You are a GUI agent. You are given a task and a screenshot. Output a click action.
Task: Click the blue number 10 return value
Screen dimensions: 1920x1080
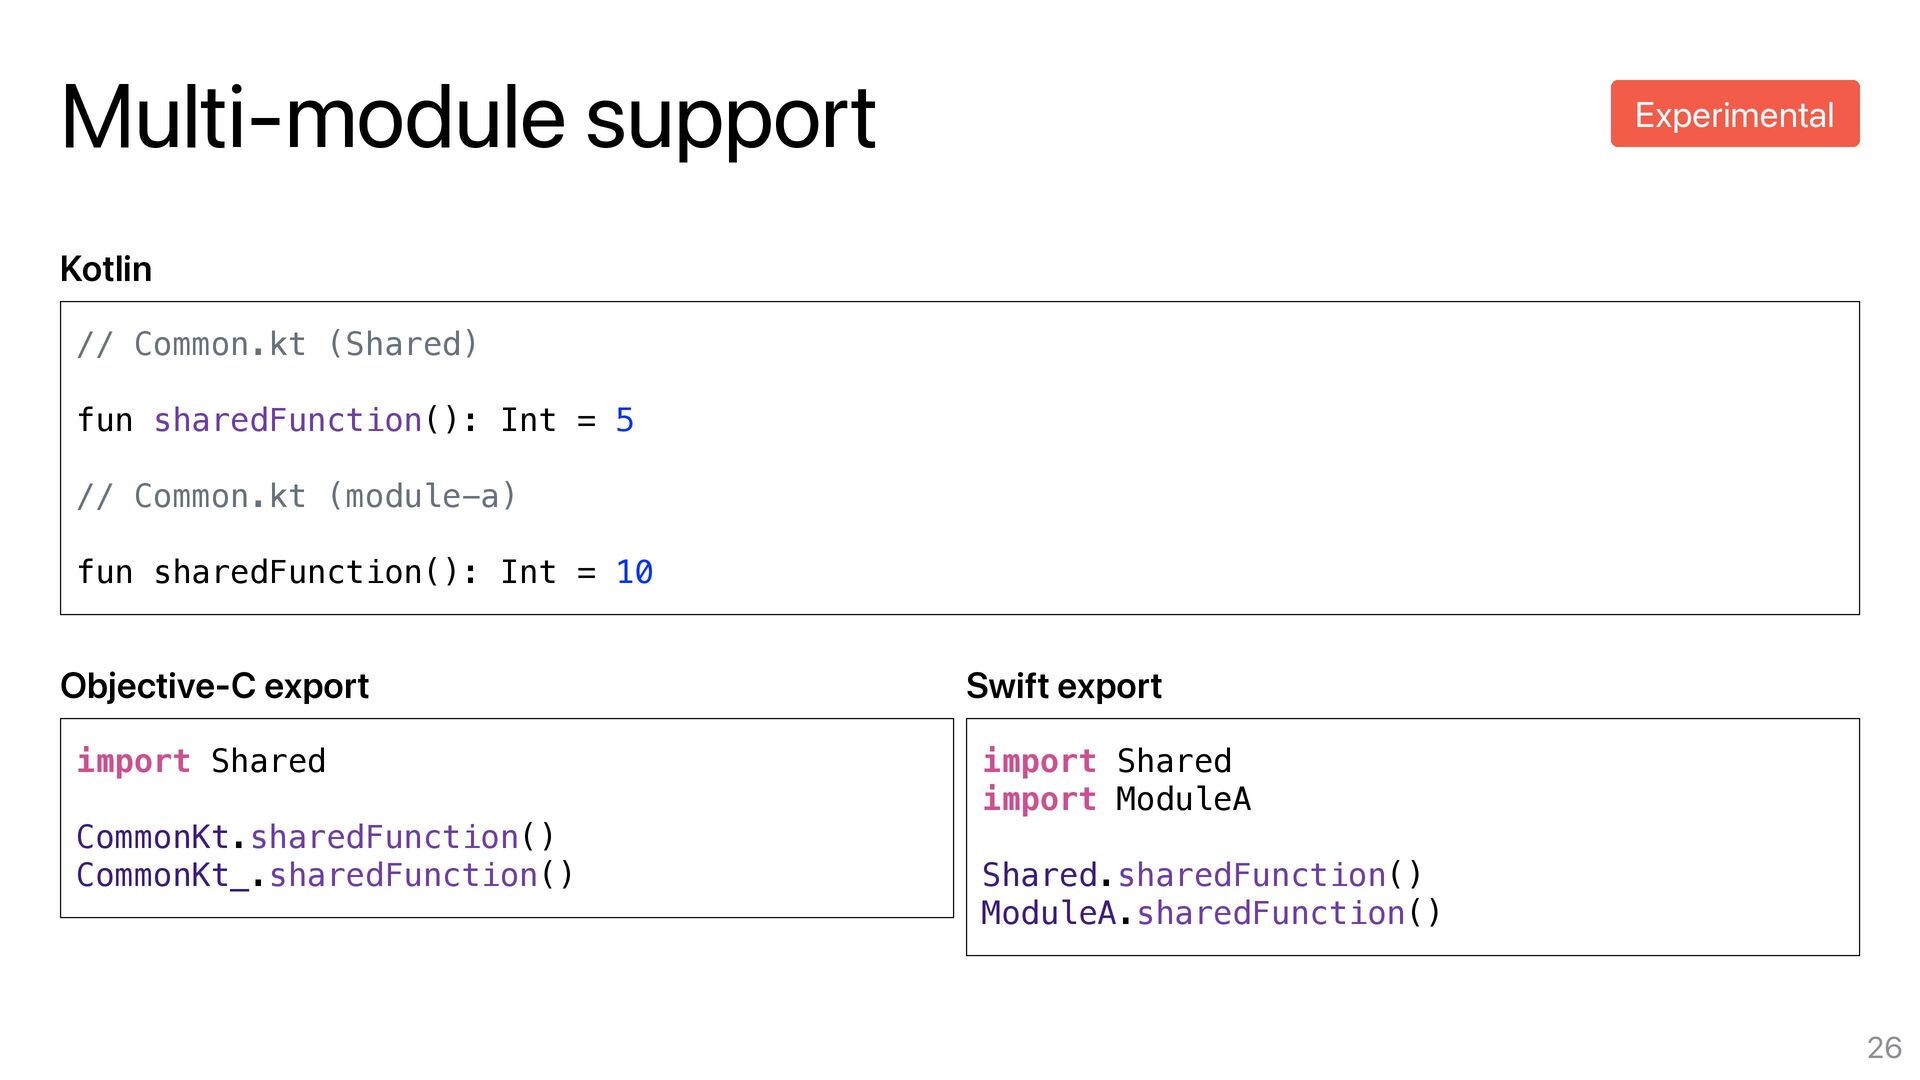634,572
